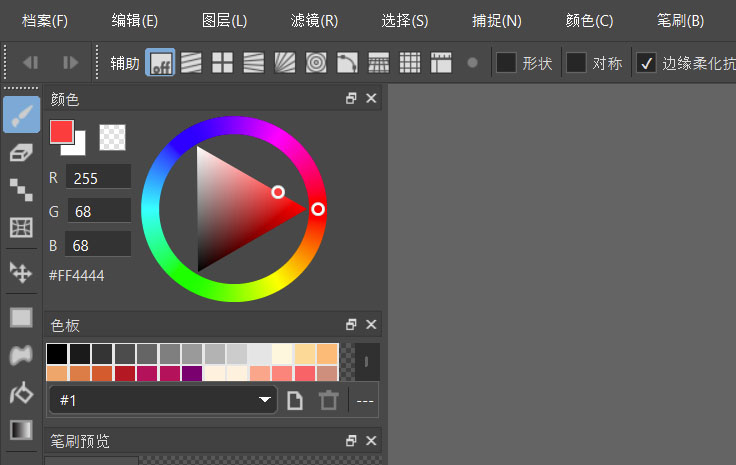
Task: Select the perspective grid snap icon
Action: (378, 62)
